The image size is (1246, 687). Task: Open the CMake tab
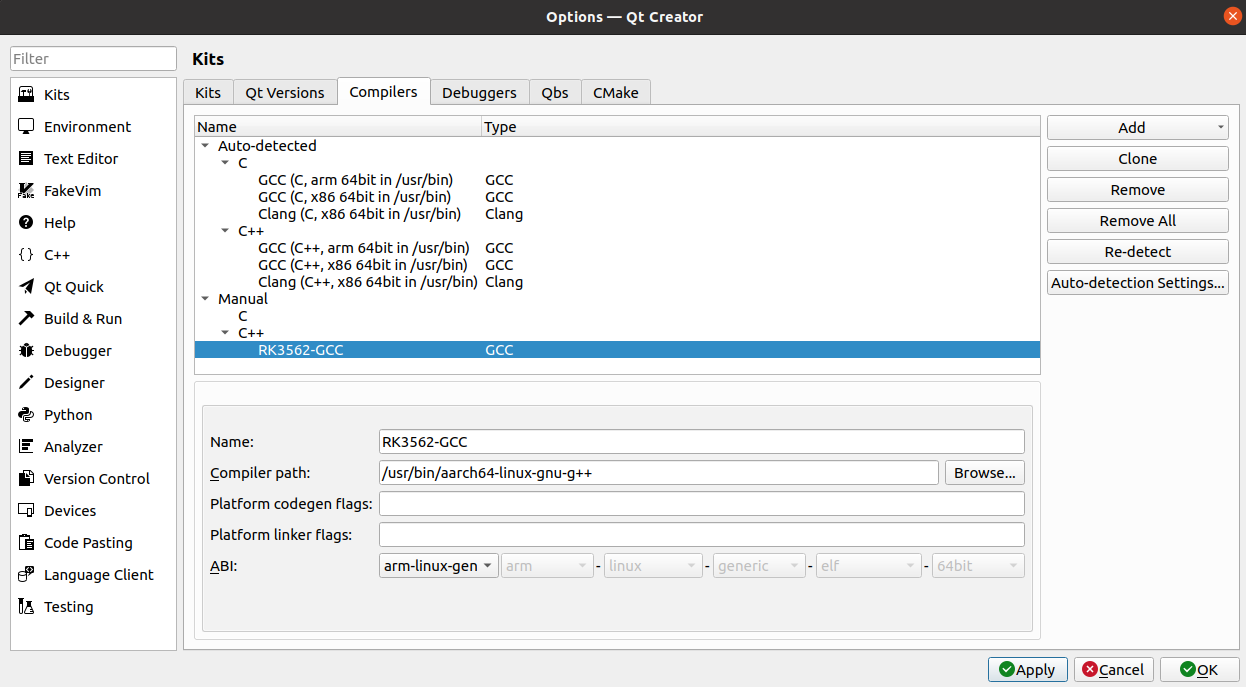(x=616, y=92)
